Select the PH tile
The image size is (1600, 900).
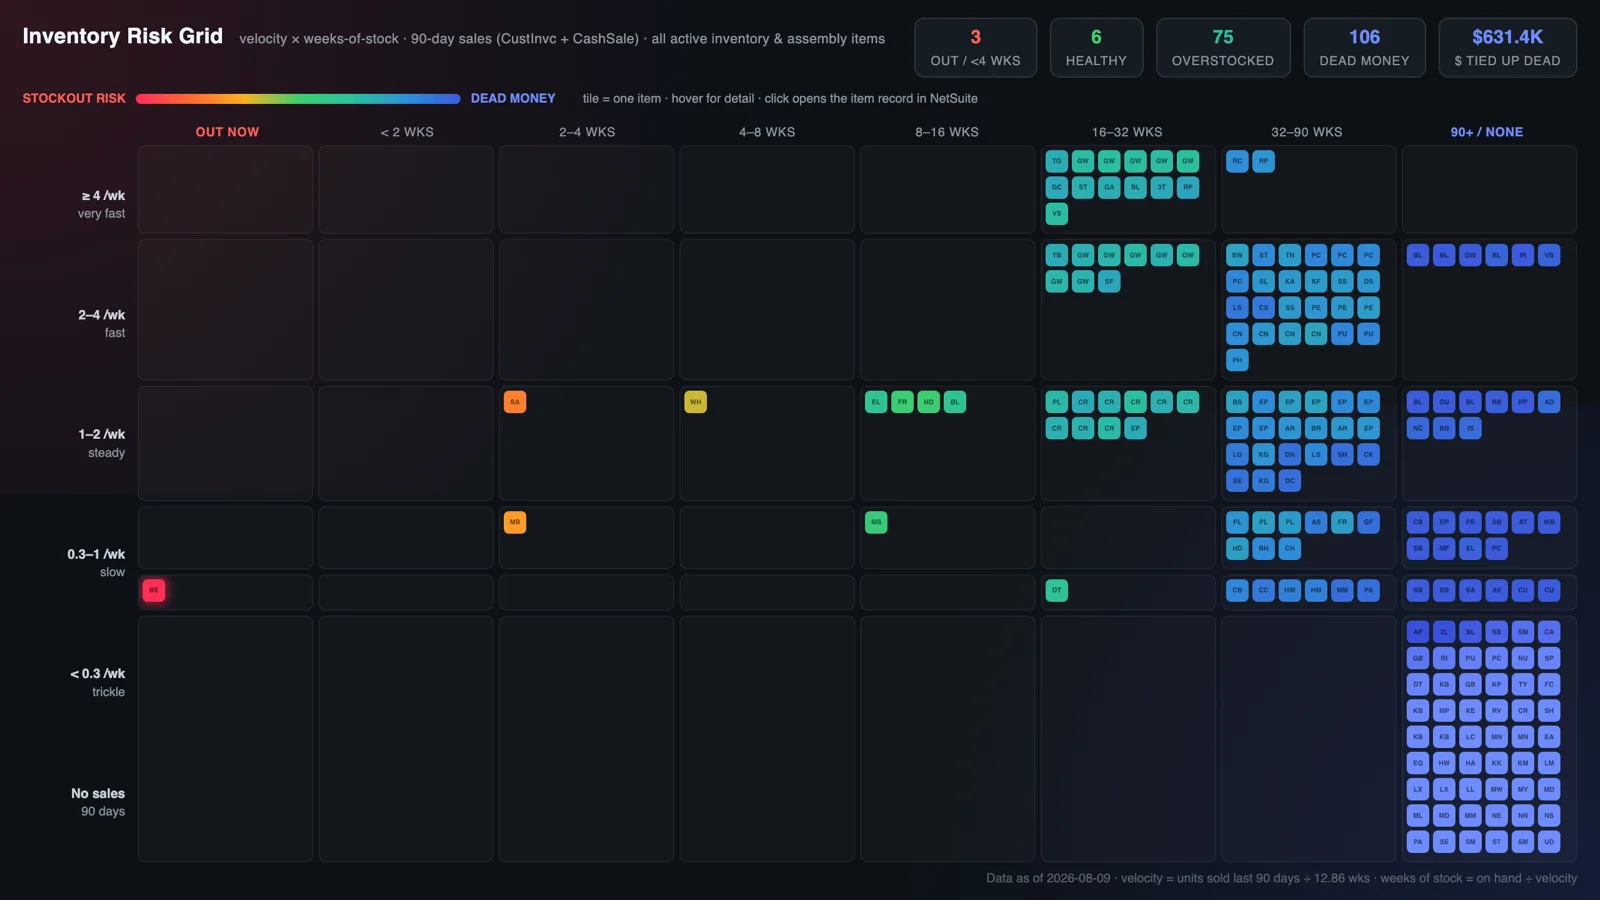(1237, 360)
